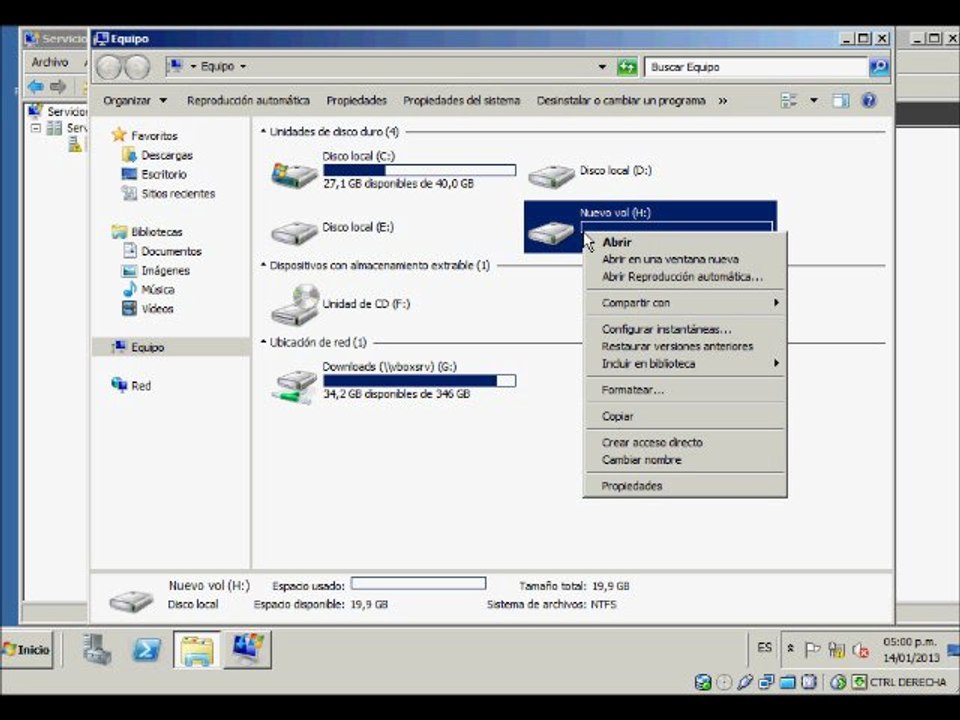Open Escritorio in the navigation pane
Image resolution: width=960 pixels, height=720 pixels.
163,174
